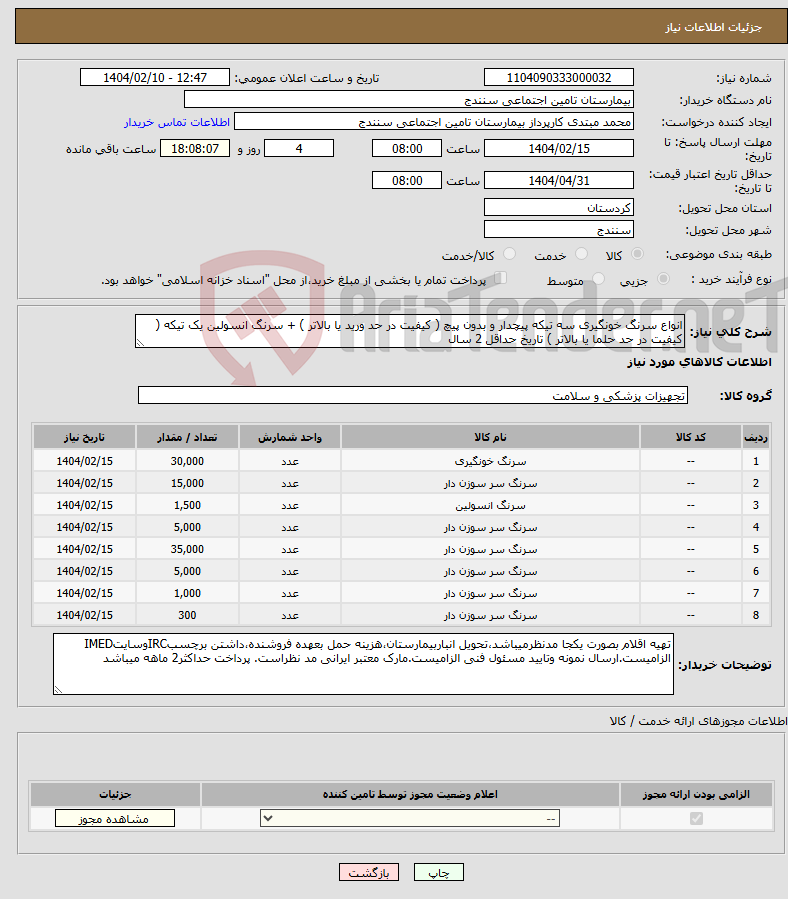This screenshot has height=899, width=788.
Task: Choose جزیی purchase process radio
Action: pyautogui.click(x=663, y=279)
